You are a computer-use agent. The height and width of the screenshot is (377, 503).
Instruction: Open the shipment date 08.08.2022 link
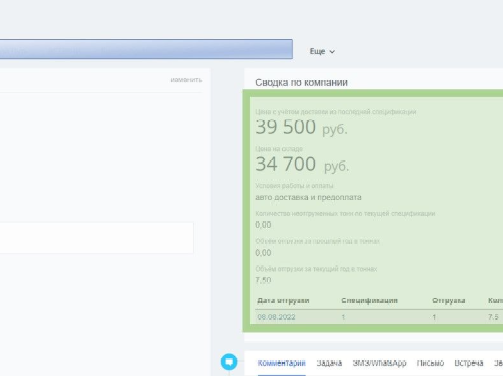(x=276, y=317)
